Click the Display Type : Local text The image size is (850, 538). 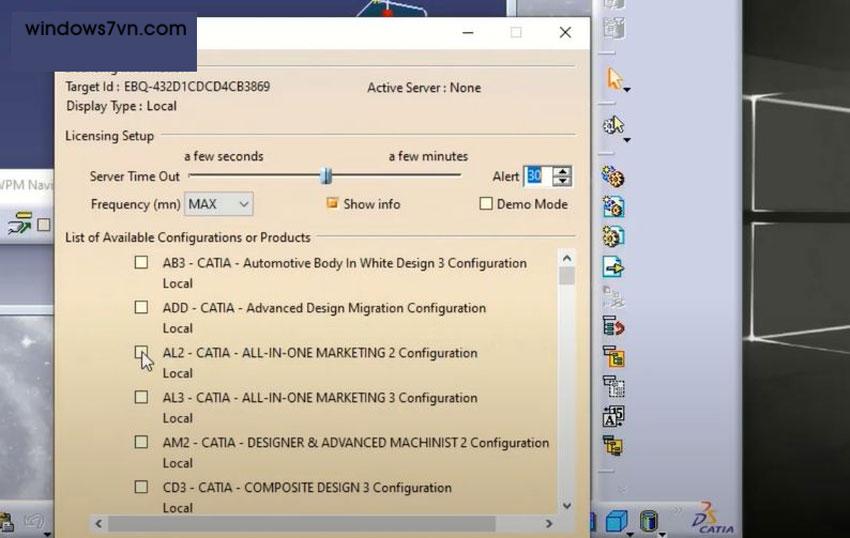[121, 106]
